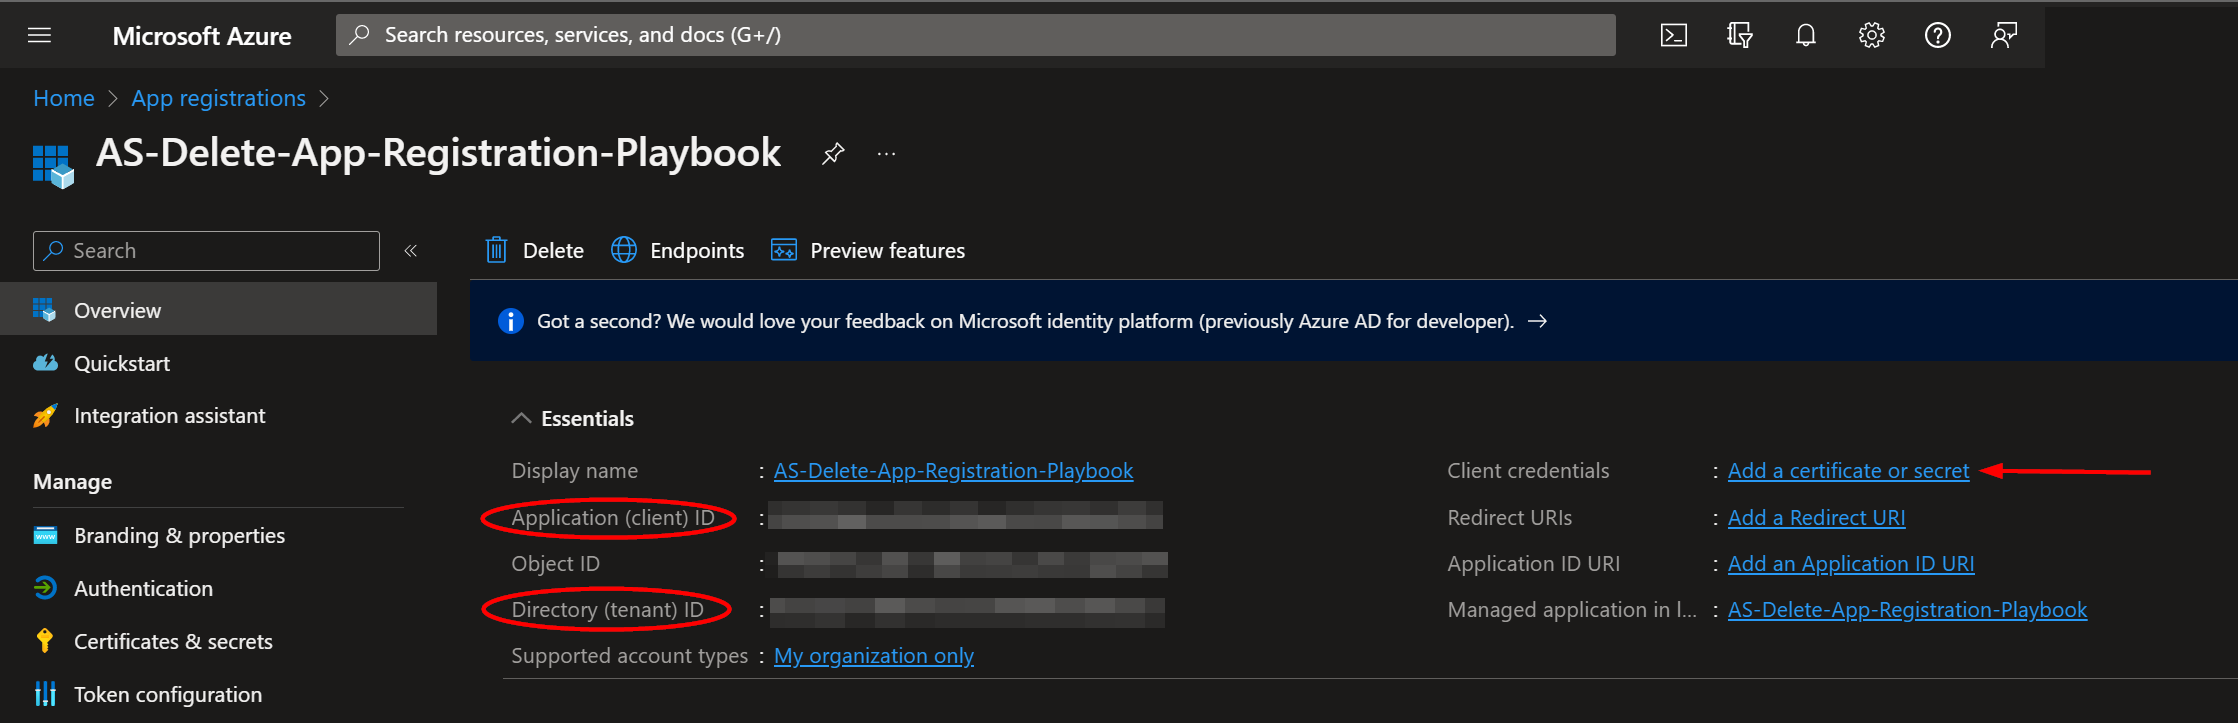Click the Quickstart cloud icon
Screen dimensions: 2238x723
(x=45, y=363)
